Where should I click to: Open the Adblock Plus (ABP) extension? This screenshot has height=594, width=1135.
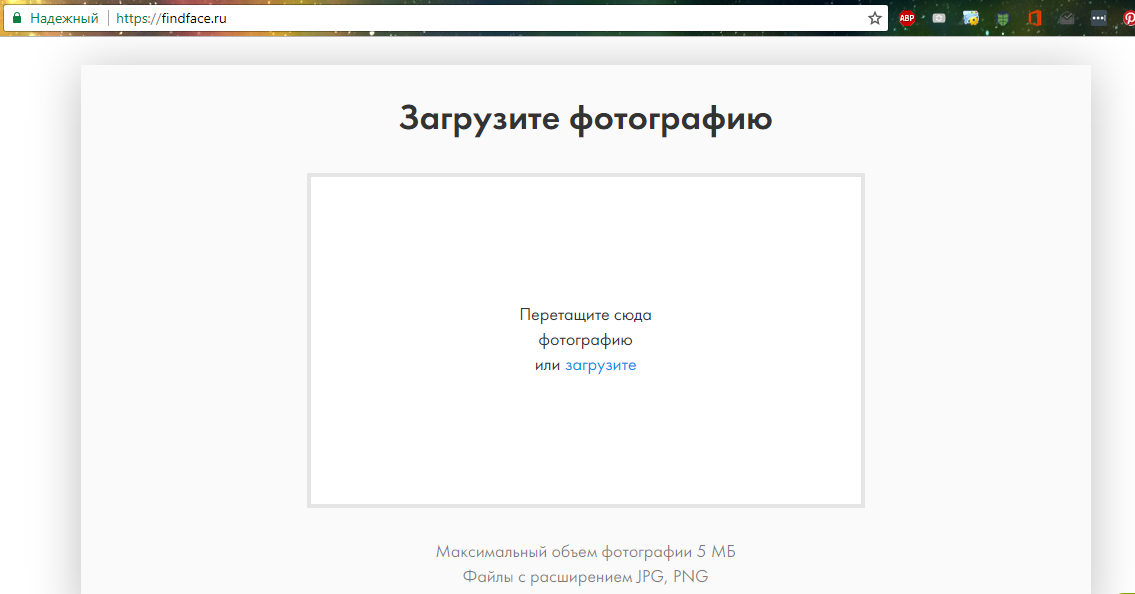tap(907, 18)
